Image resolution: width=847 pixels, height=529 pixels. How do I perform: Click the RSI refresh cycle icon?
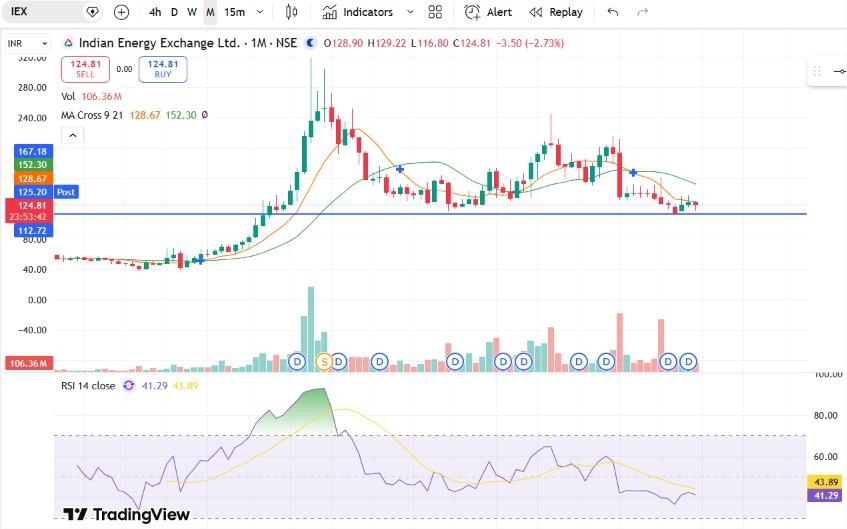click(x=129, y=386)
